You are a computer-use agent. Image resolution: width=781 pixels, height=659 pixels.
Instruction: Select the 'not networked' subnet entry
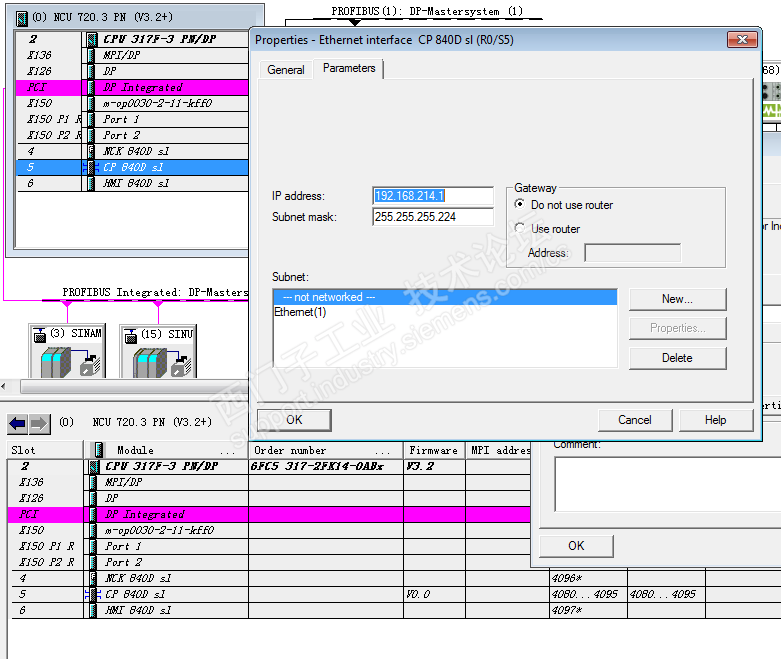pyautogui.click(x=445, y=297)
